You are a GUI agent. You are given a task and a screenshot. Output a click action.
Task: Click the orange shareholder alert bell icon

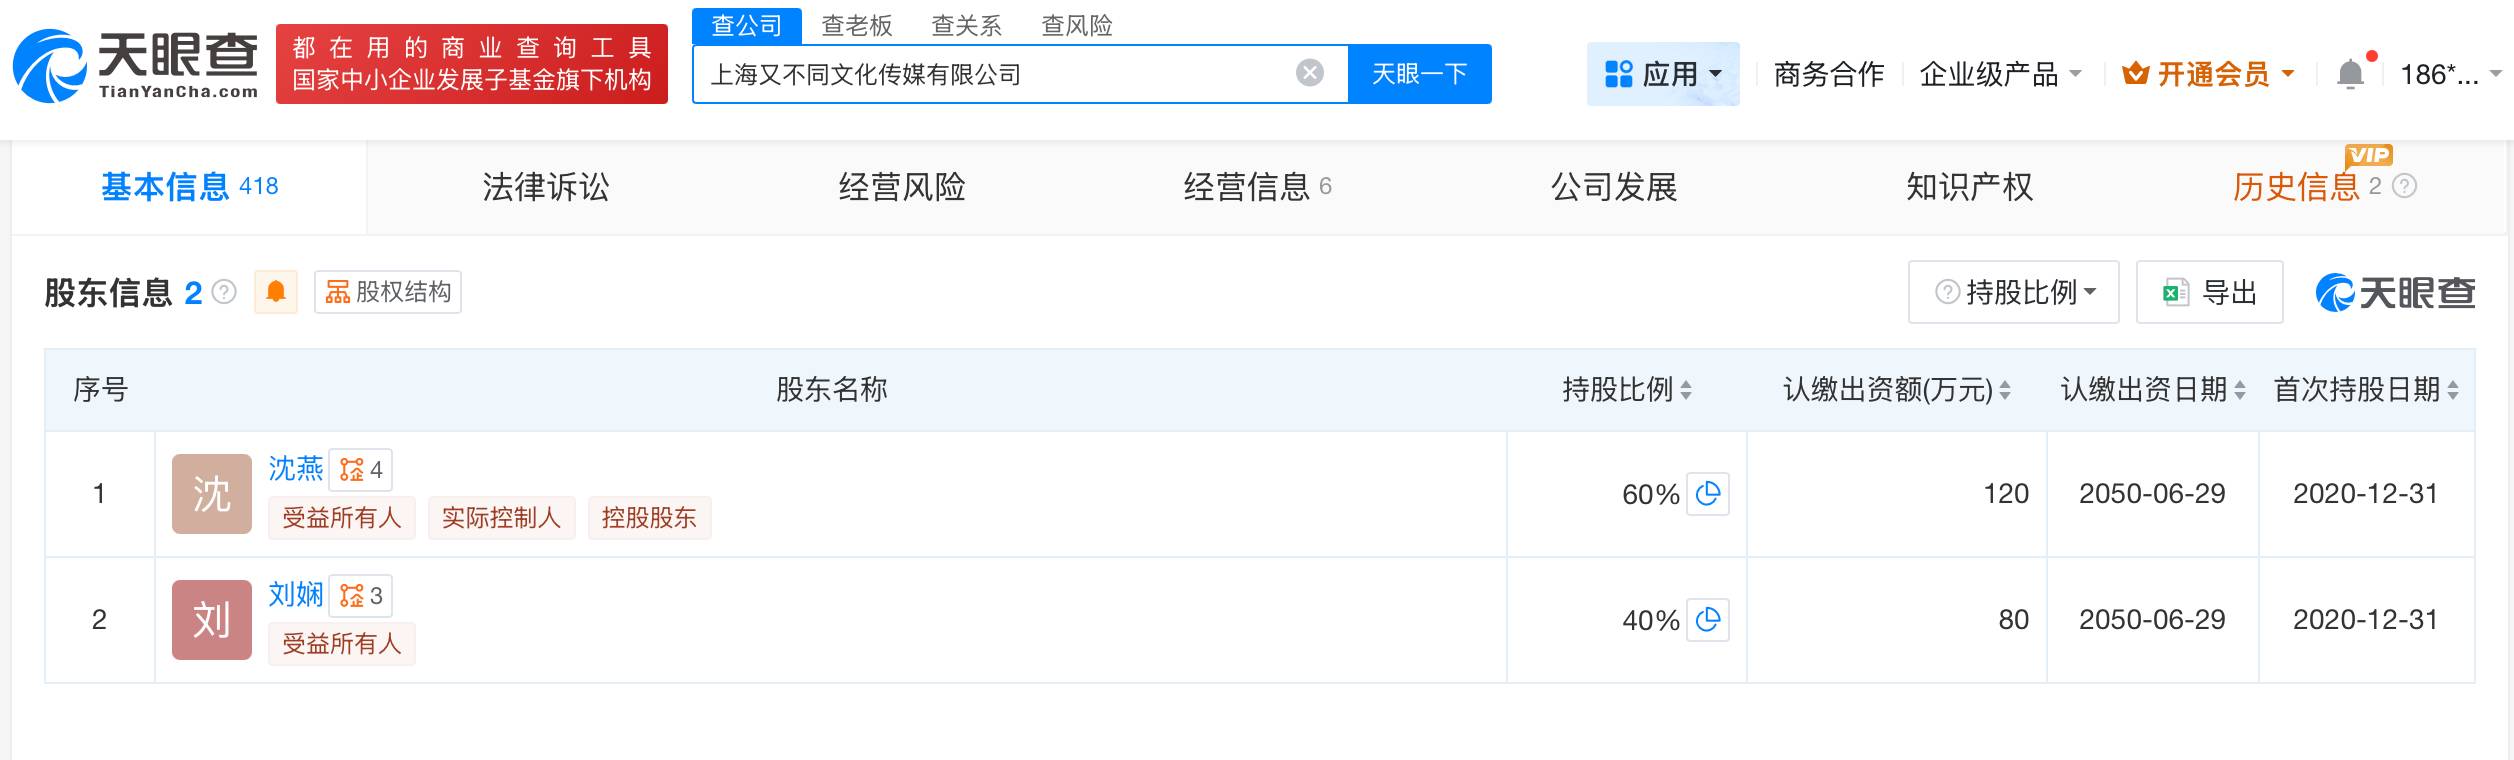276,292
